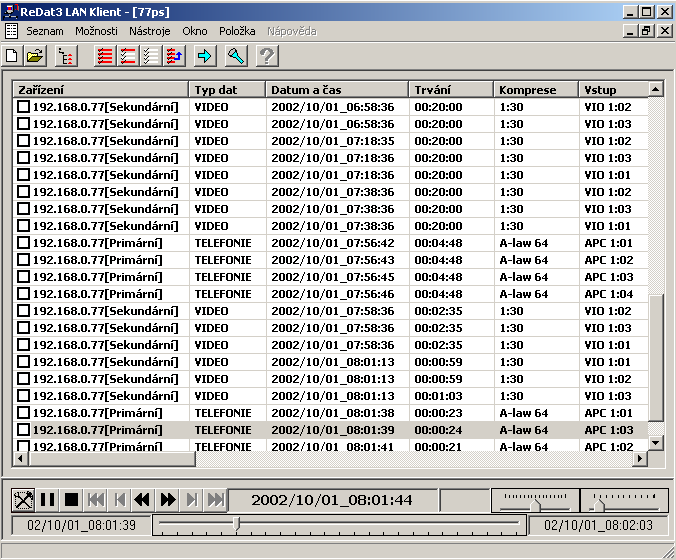Click the horizontal scrollbar left arrow
This screenshot has height=560, width=676.
[x=21, y=459]
